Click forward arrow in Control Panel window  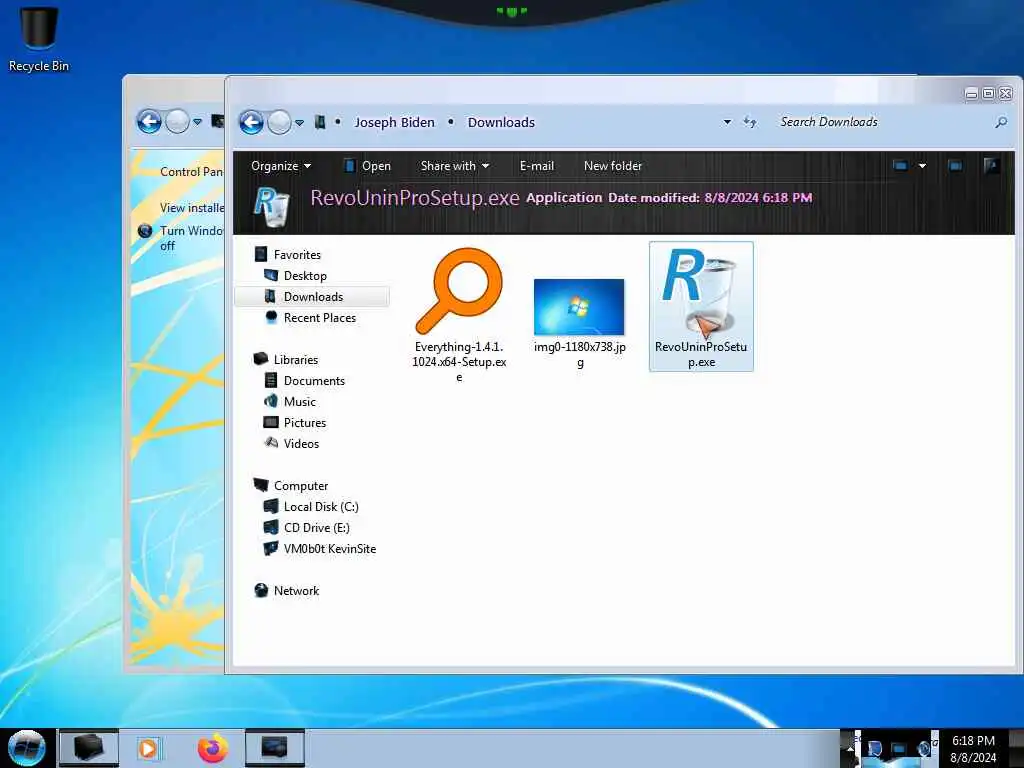pos(177,121)
